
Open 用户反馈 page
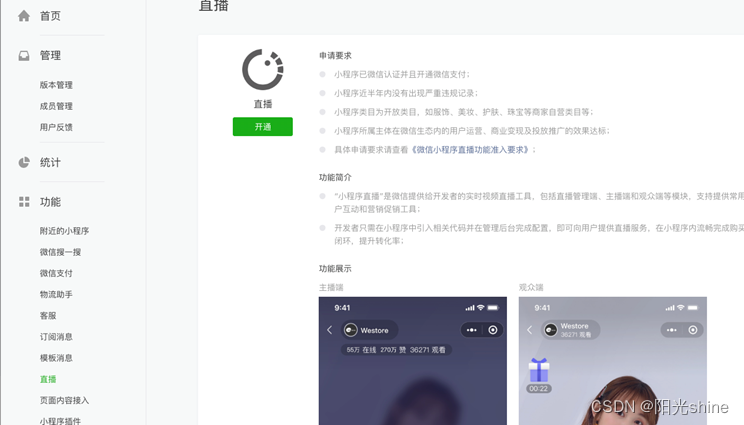point(56,127)
